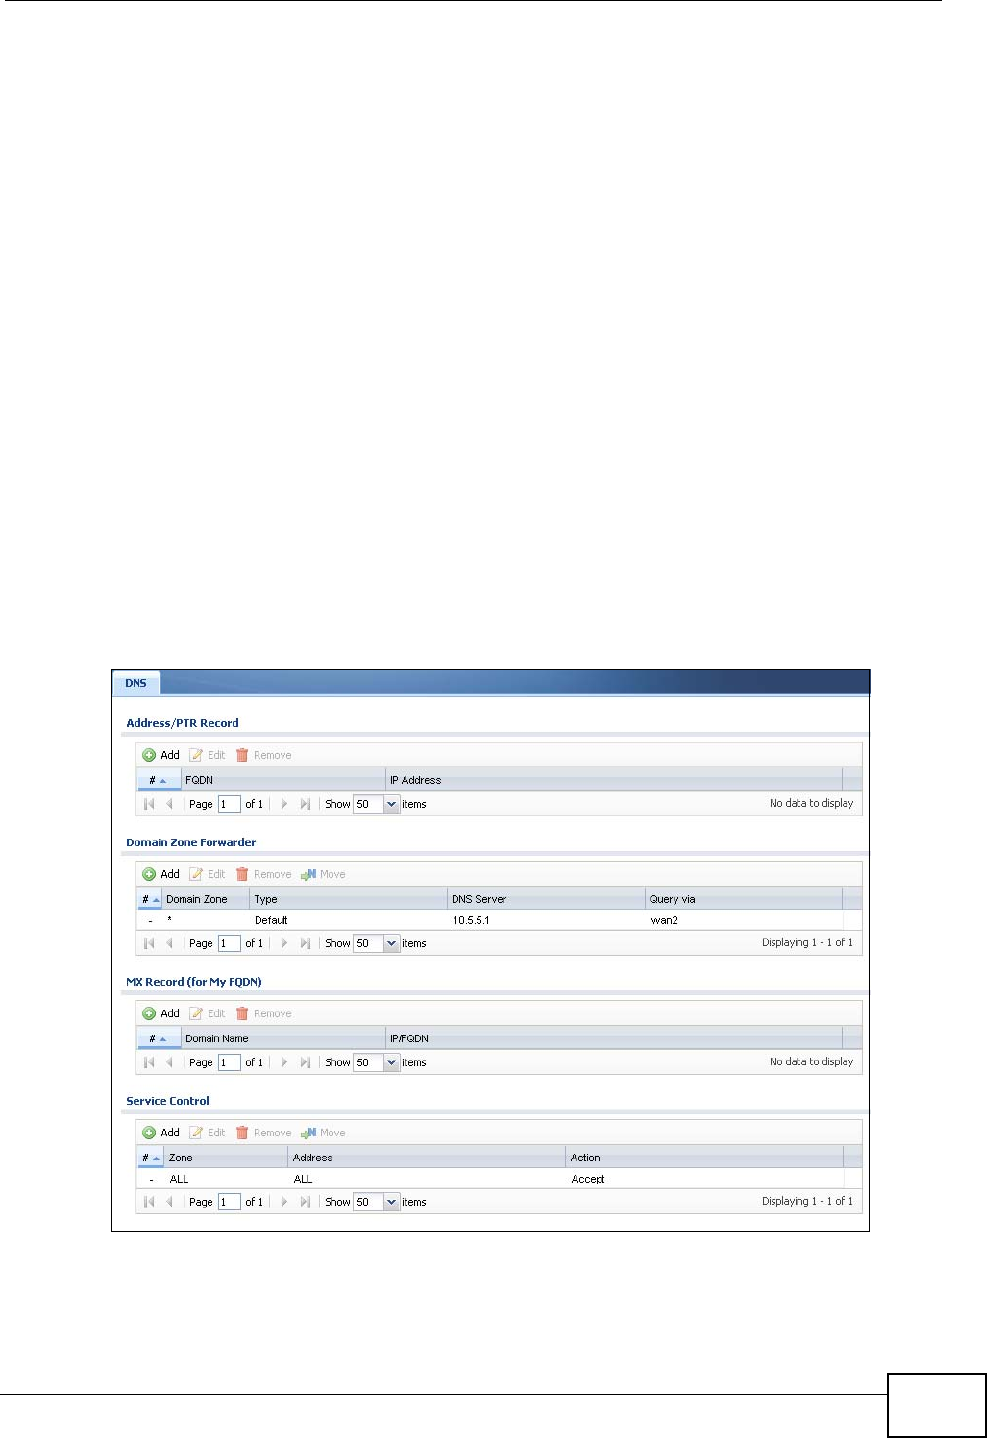
Task: Add a new Service Control rule
Action: (161, 1132)
